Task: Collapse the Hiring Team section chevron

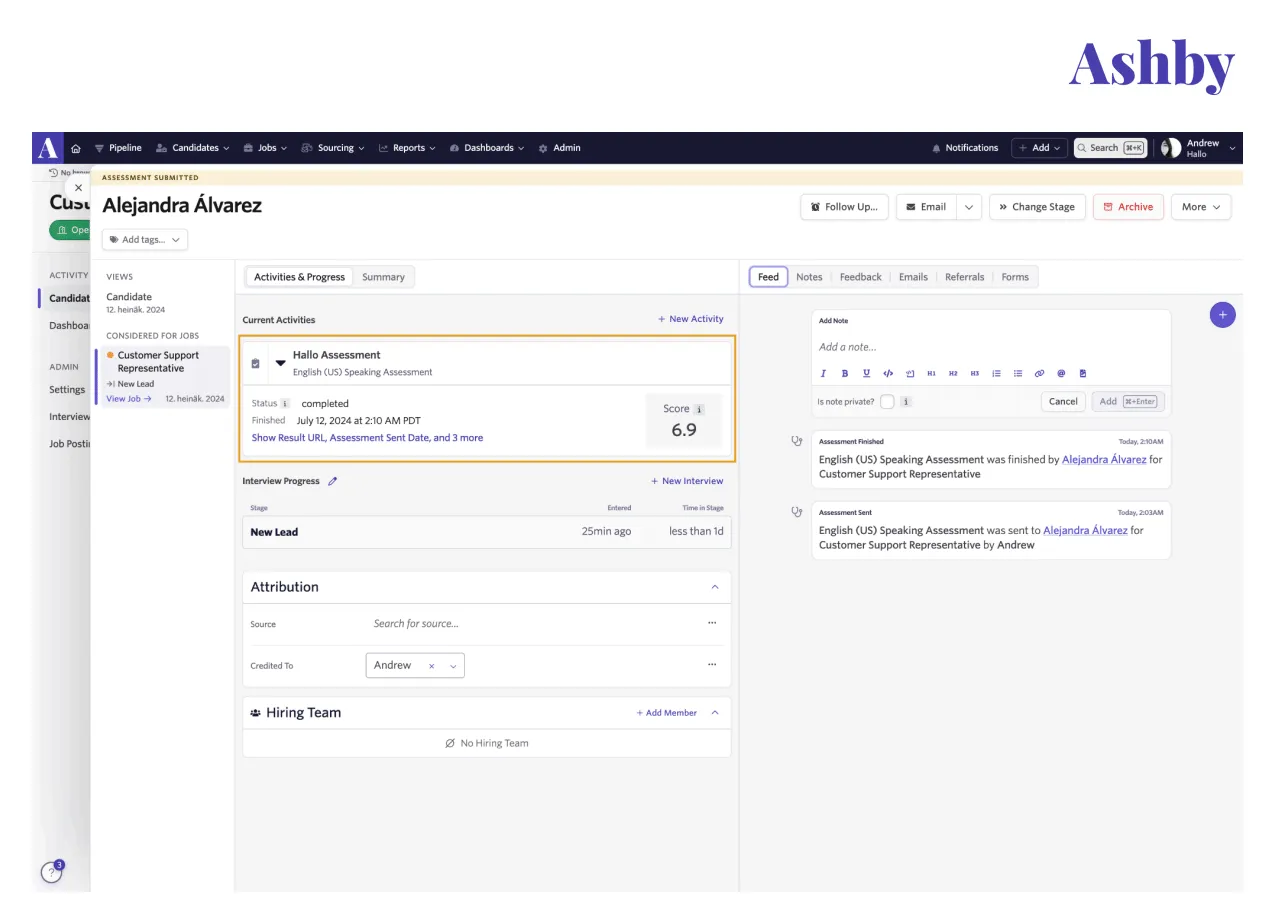Action: (715, 713)
